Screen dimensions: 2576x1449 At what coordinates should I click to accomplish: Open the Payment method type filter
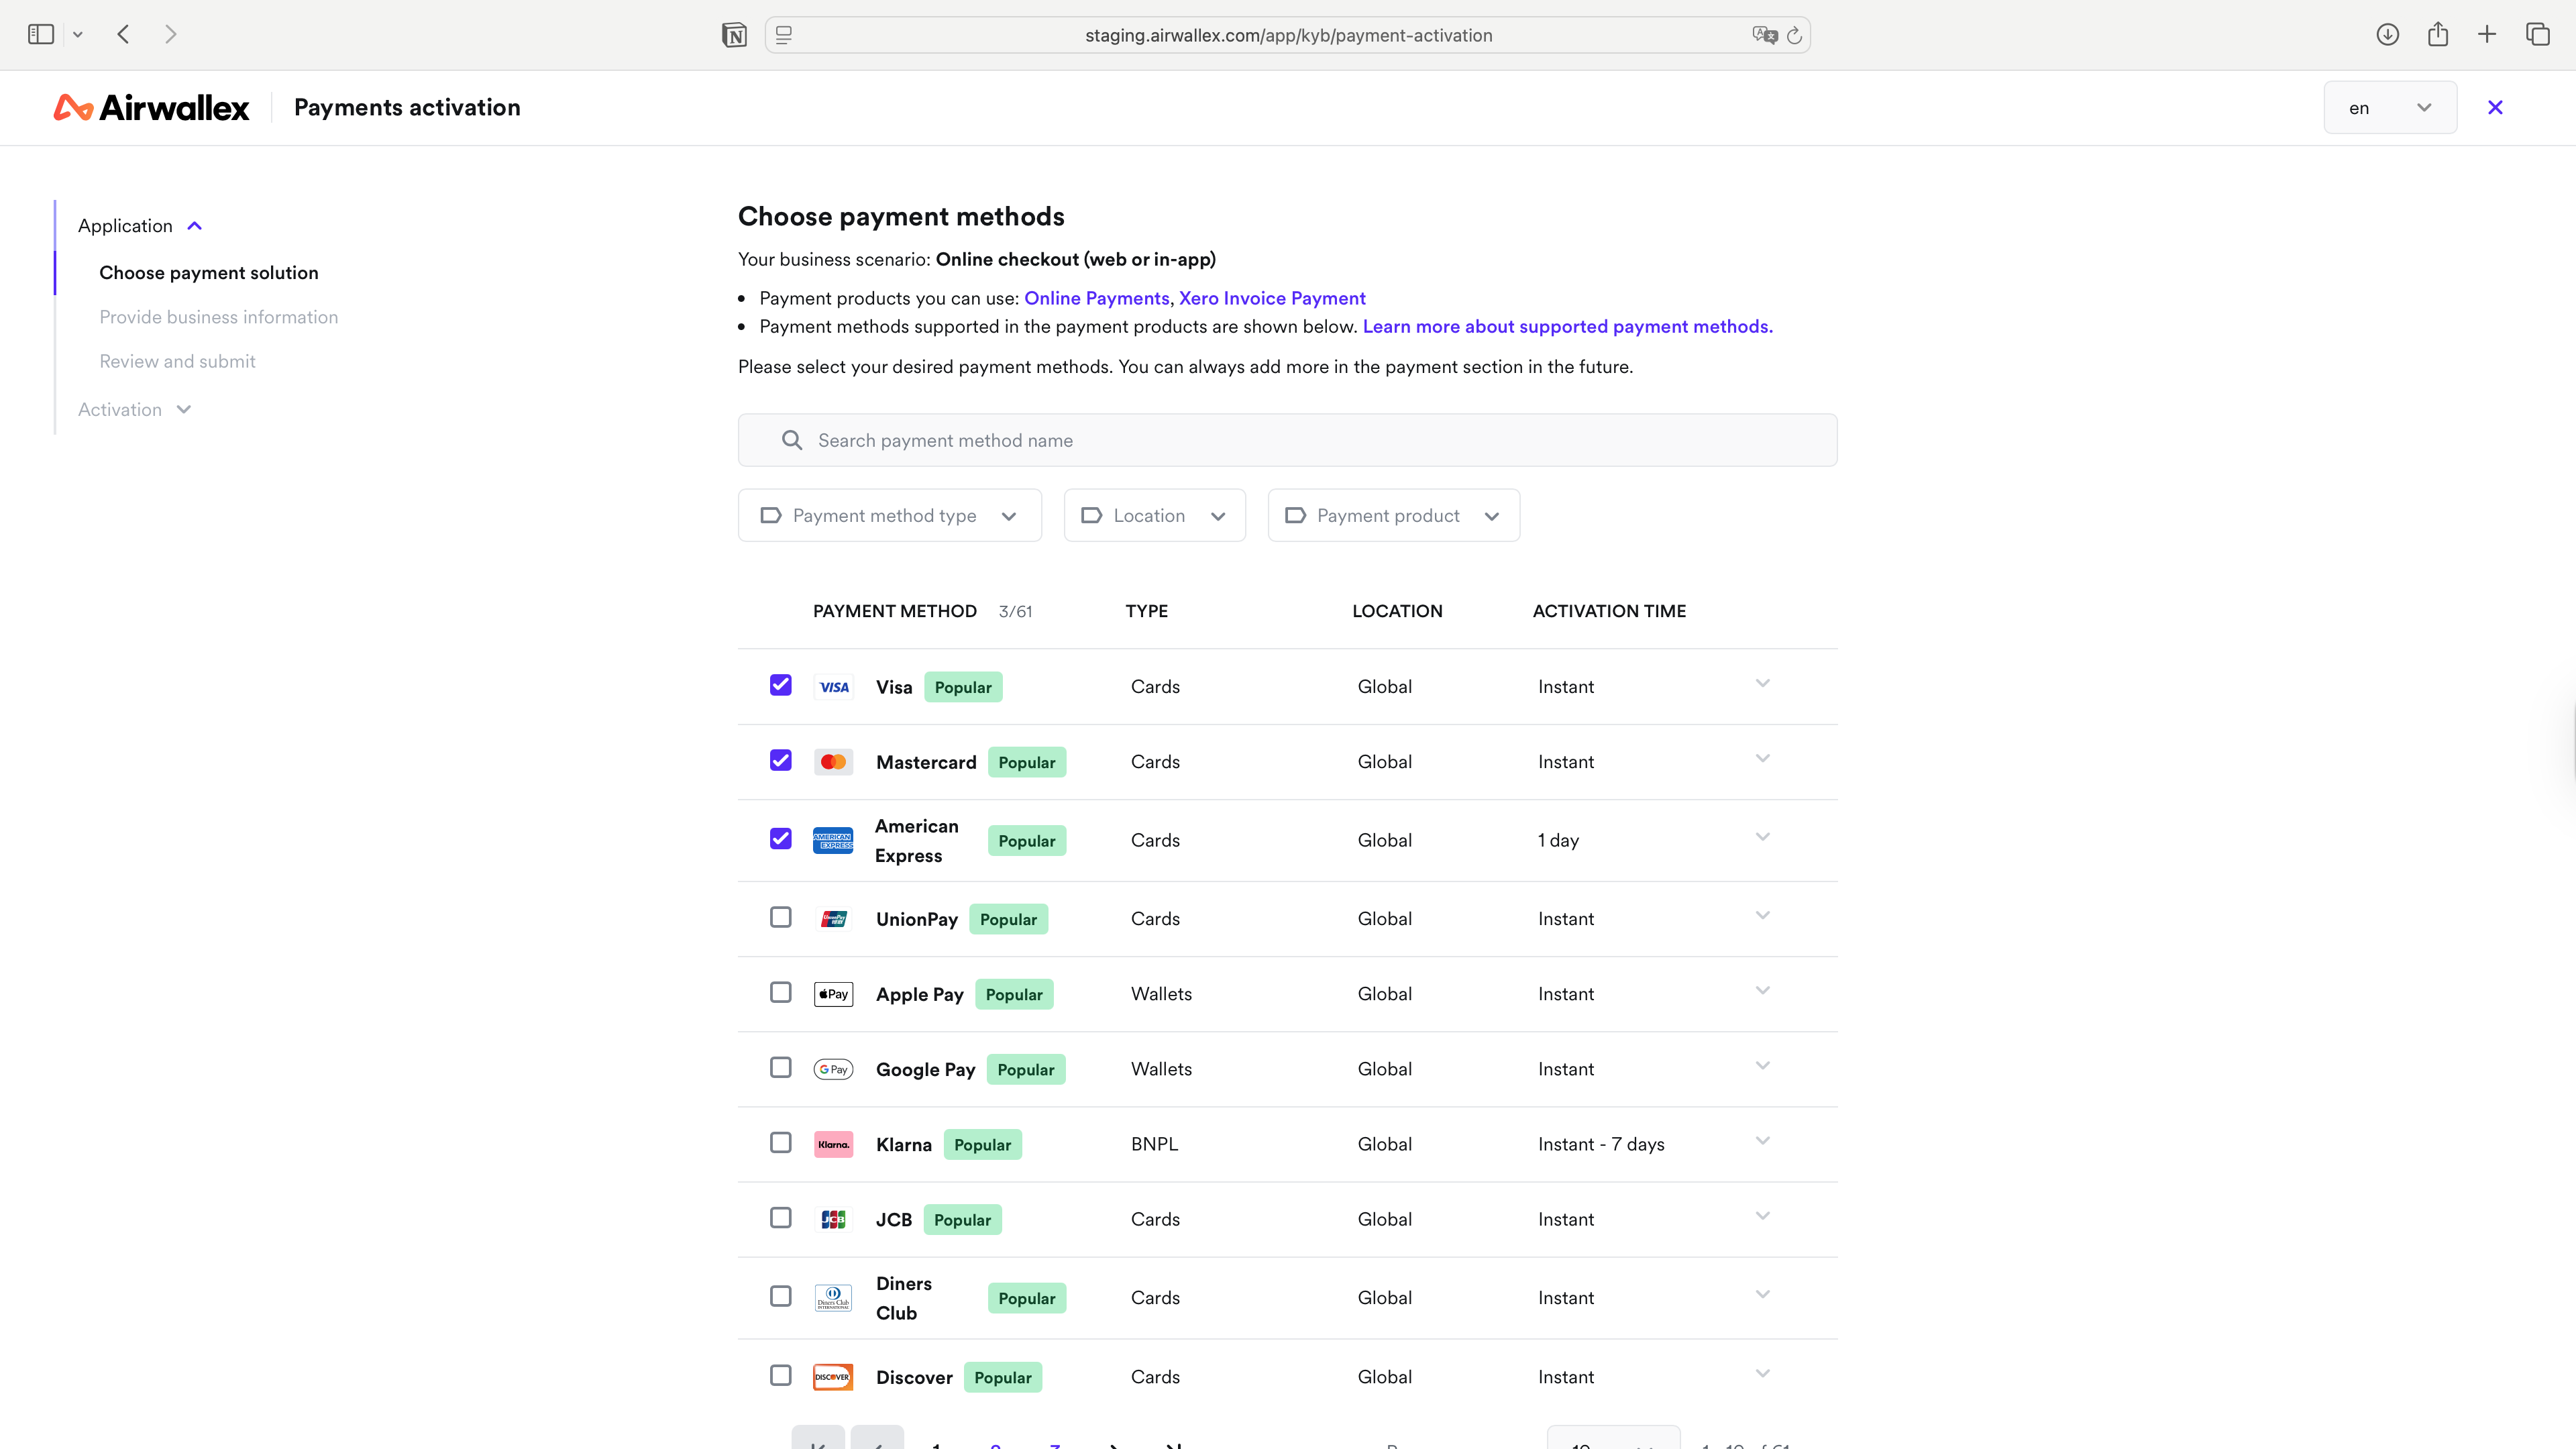coord(889,515)
